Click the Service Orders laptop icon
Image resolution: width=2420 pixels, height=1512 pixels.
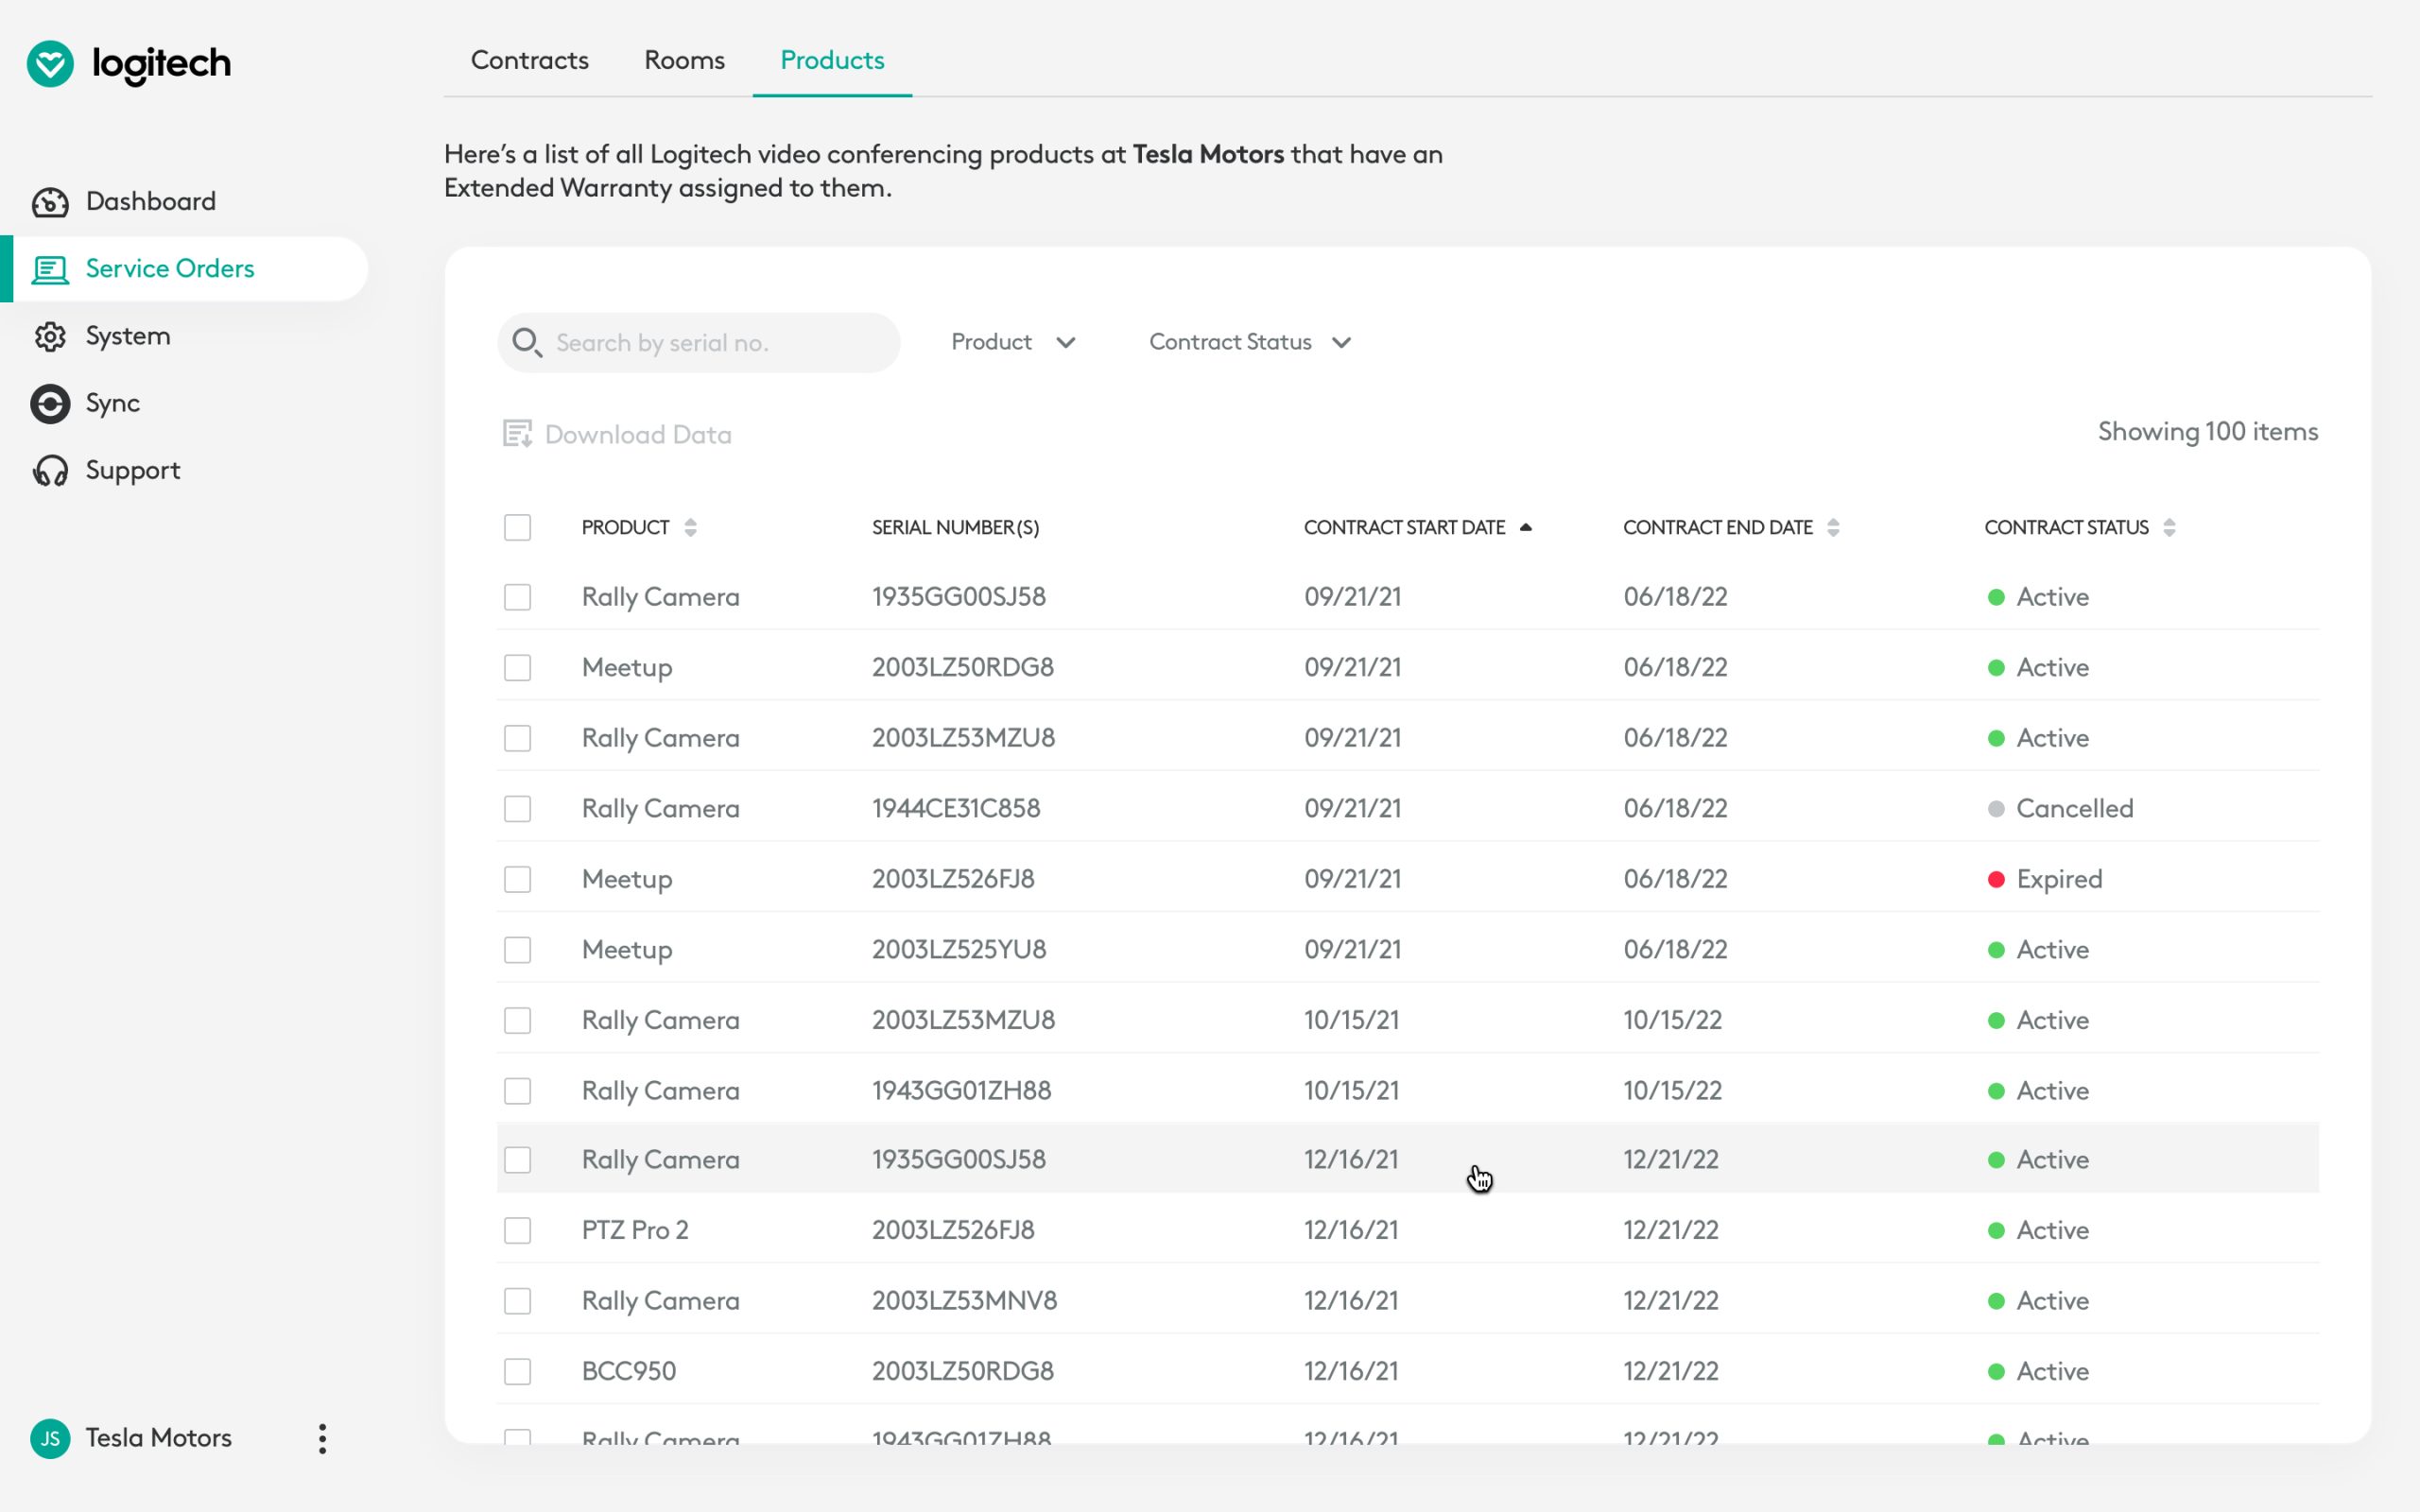(x=50, y=269)
